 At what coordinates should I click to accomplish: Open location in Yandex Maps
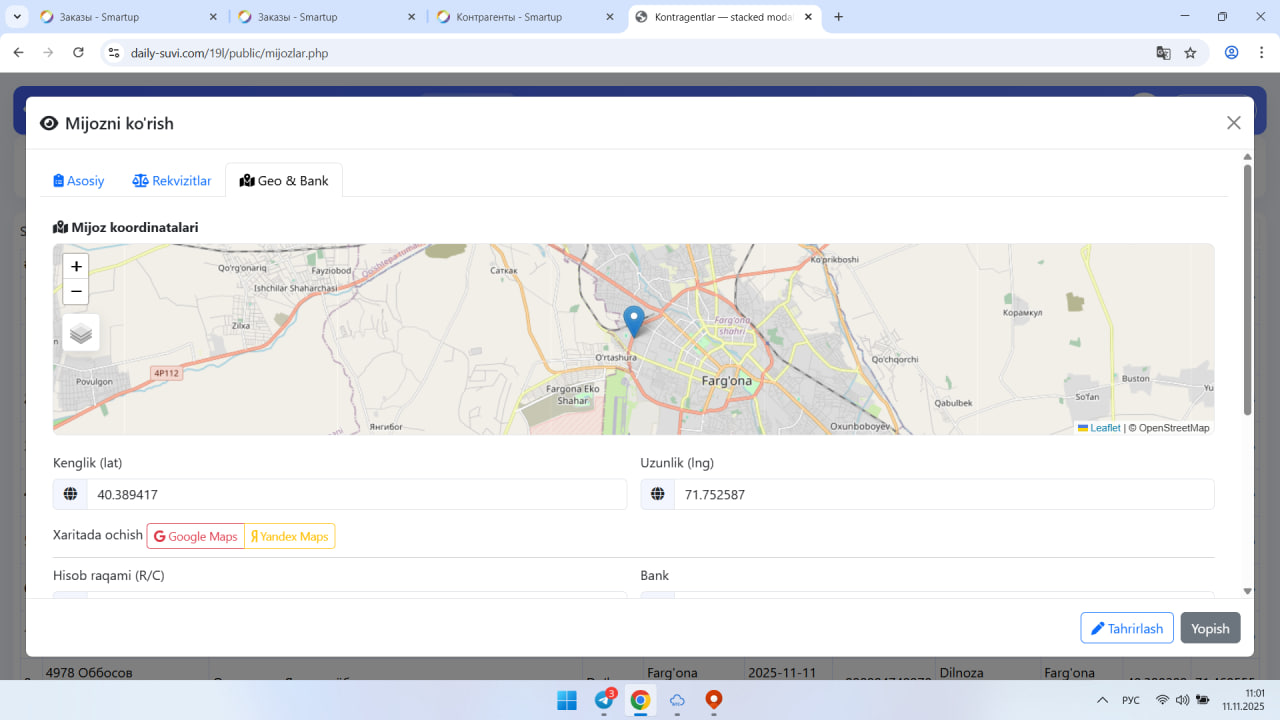point(289,536)
